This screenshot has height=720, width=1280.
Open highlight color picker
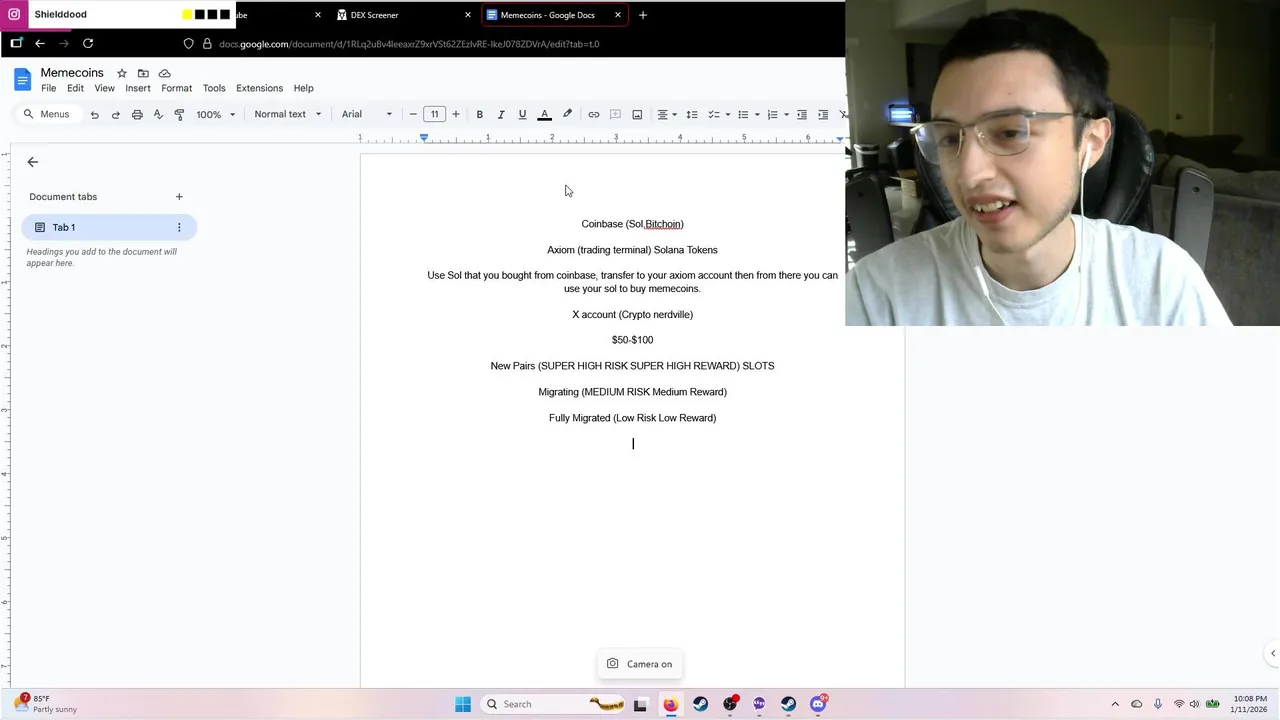pyautogui.click(x=567, y=114)
